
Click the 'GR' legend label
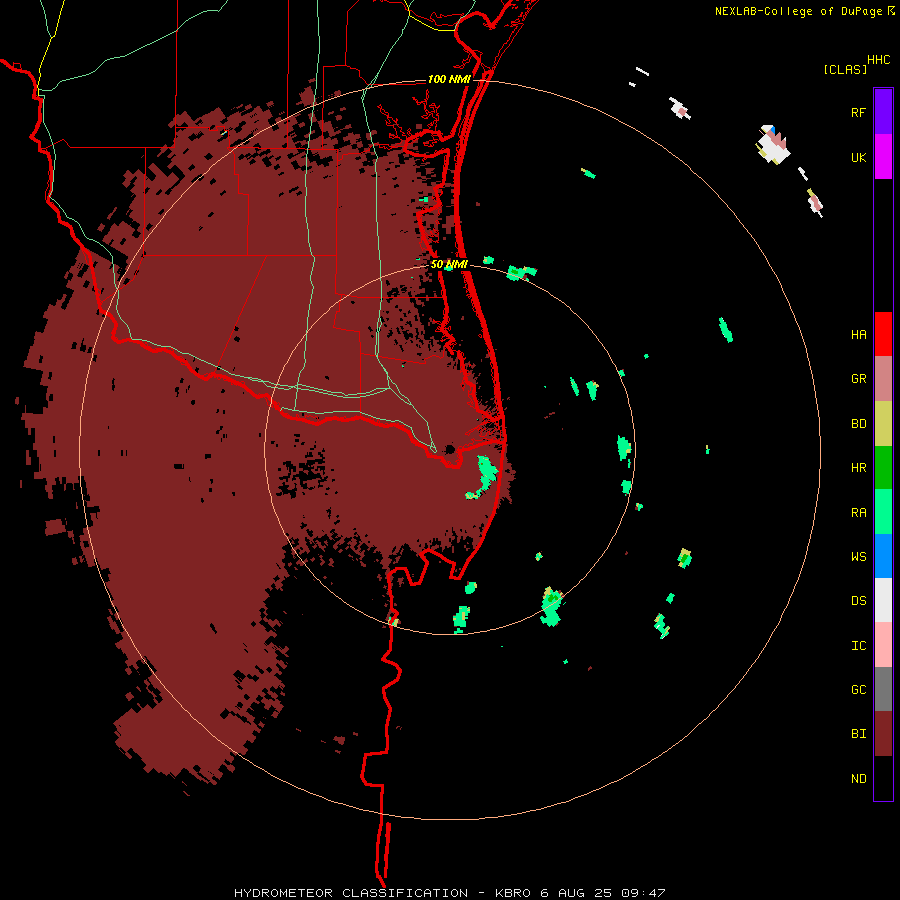858,379
